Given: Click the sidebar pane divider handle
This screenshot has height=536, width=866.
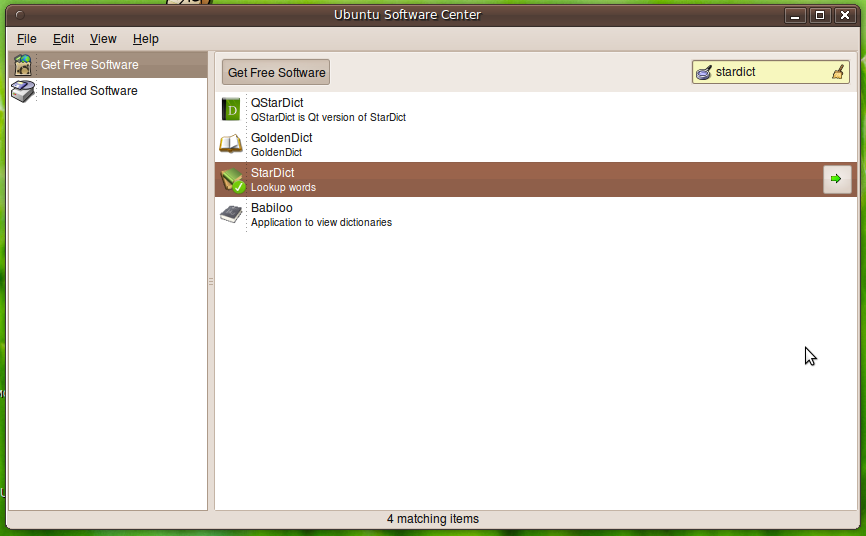Looking at the screenshot, I should (211, 281).
